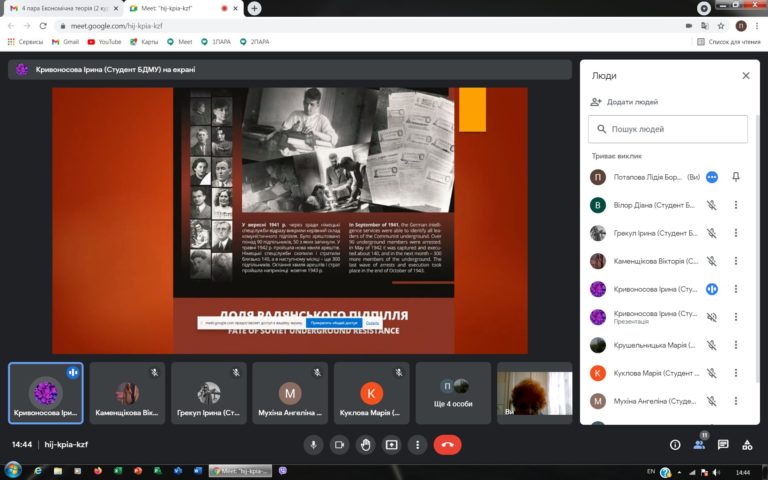
Task: Open Viber from the taskbar
Action: coord(283,471)
